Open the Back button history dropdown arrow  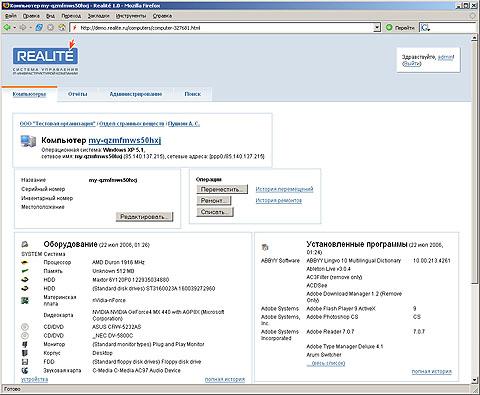coord(14,28)
